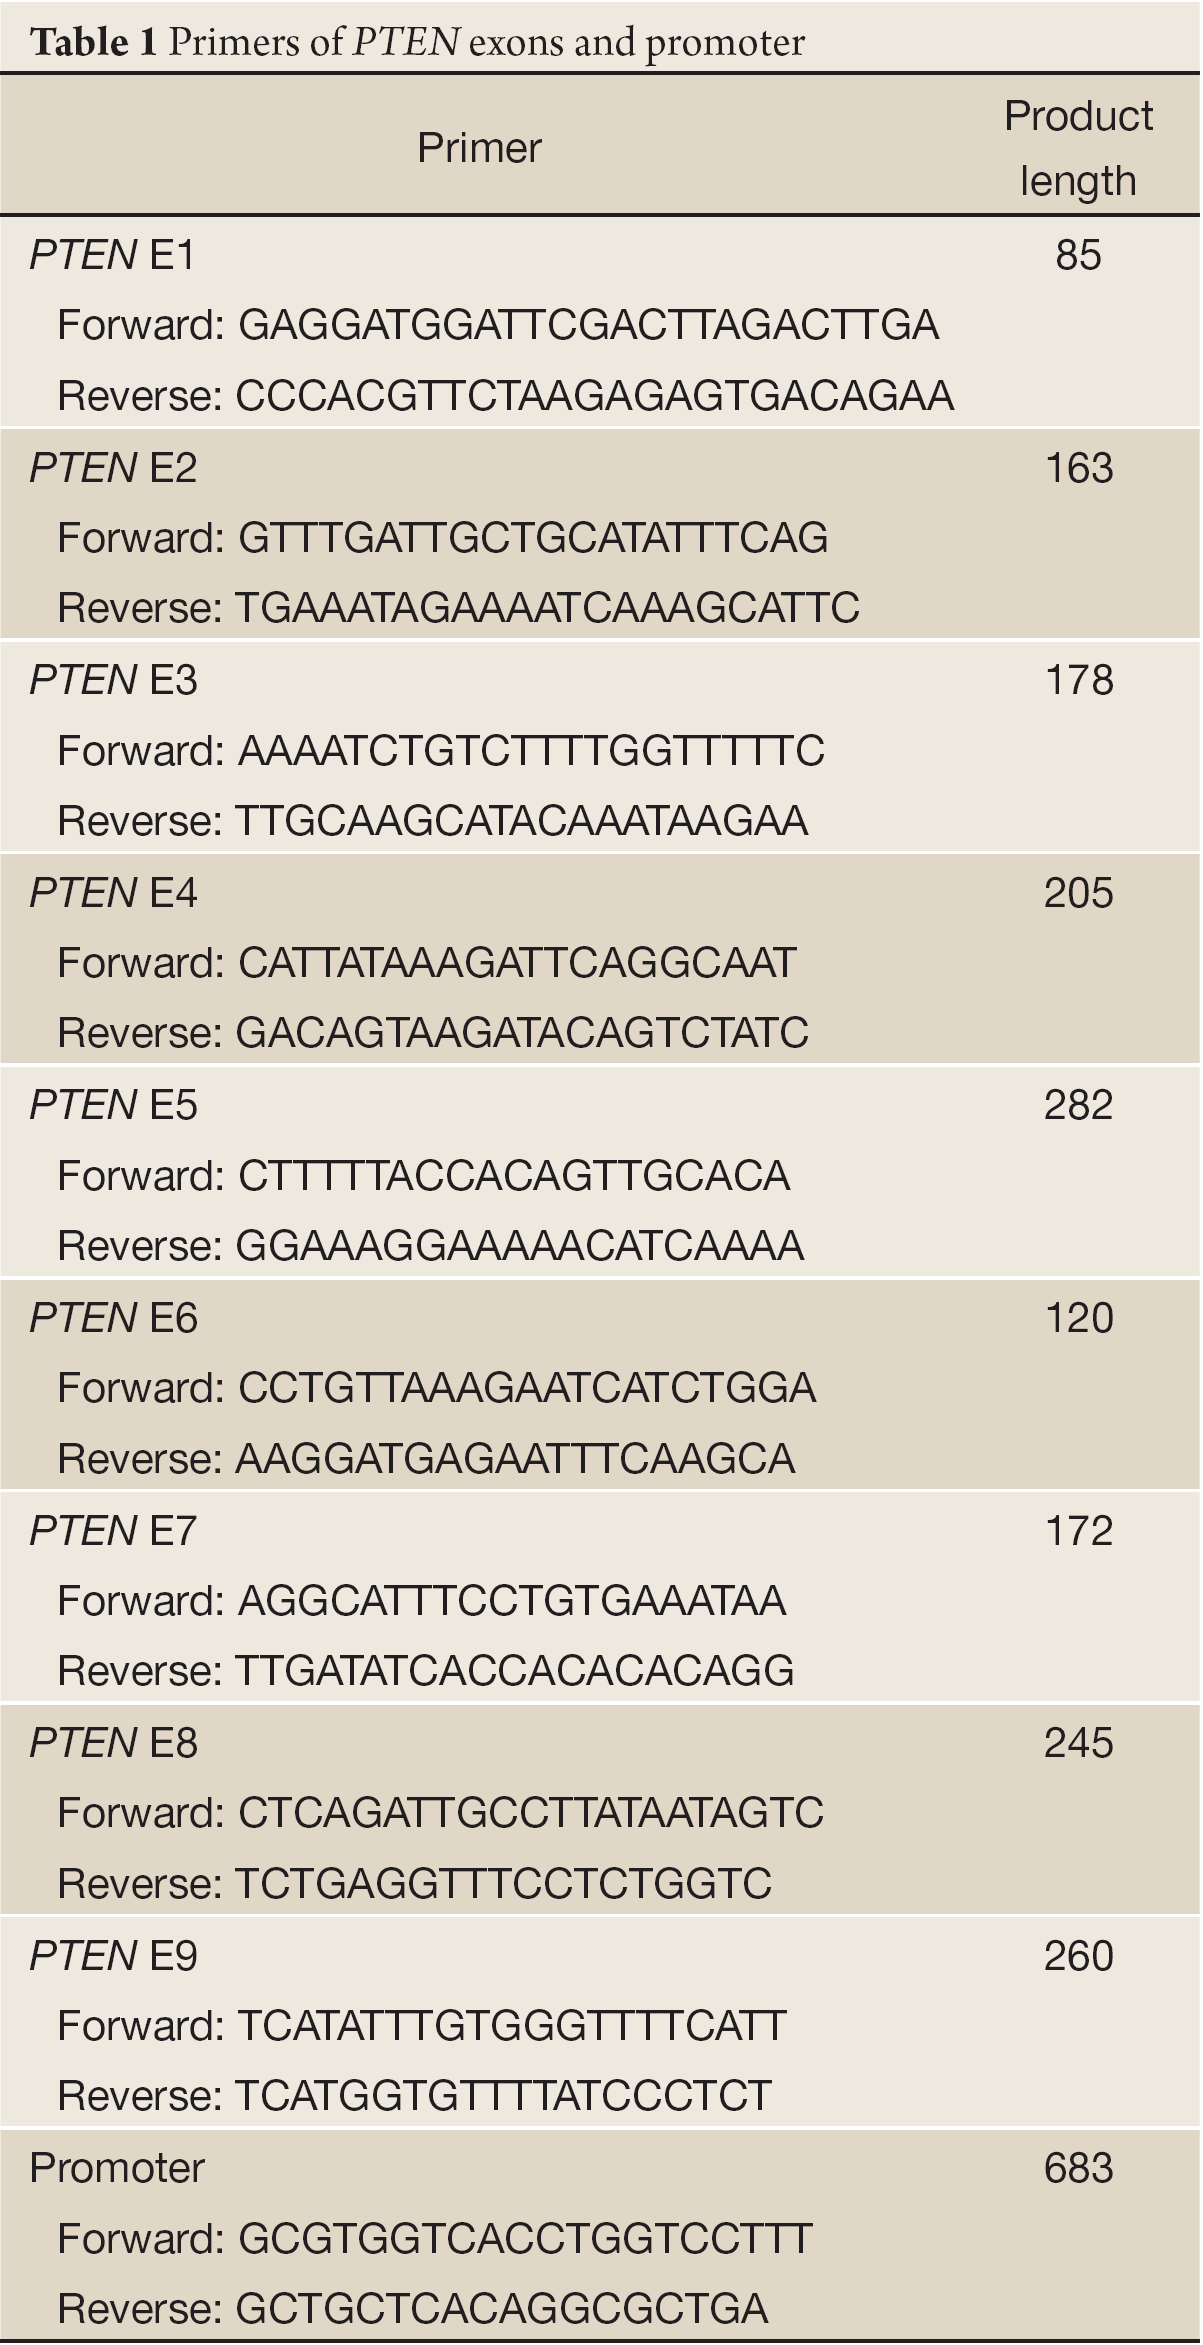The width and height of the screenshot is (1203, 2345).
Task: Click the PTEN E6 row label
Action: point(113,1318)
